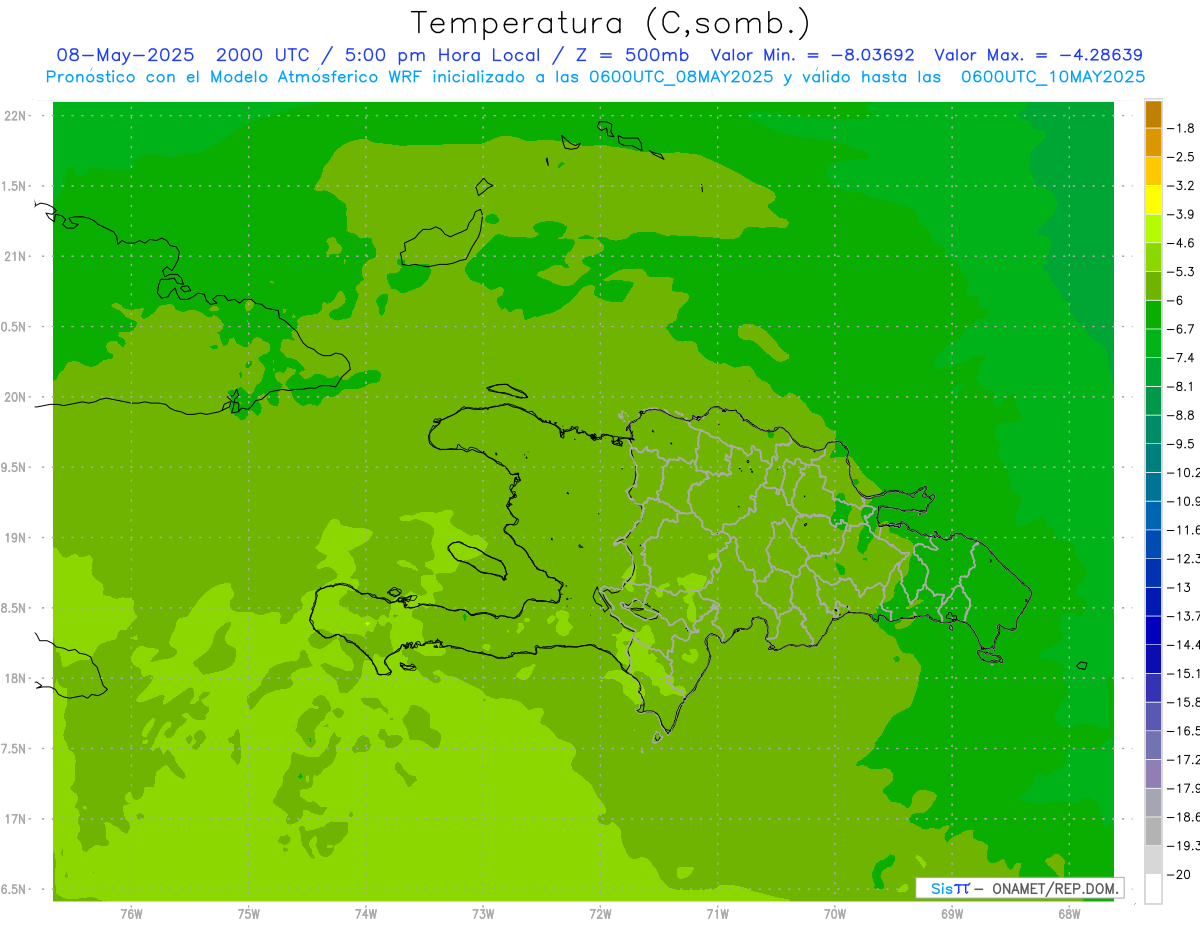Click the "ONAMET/REP.DOM." credit label
Image resolution: width=1200 pixels, height=927 pixels.
[x=1055, y=888]
